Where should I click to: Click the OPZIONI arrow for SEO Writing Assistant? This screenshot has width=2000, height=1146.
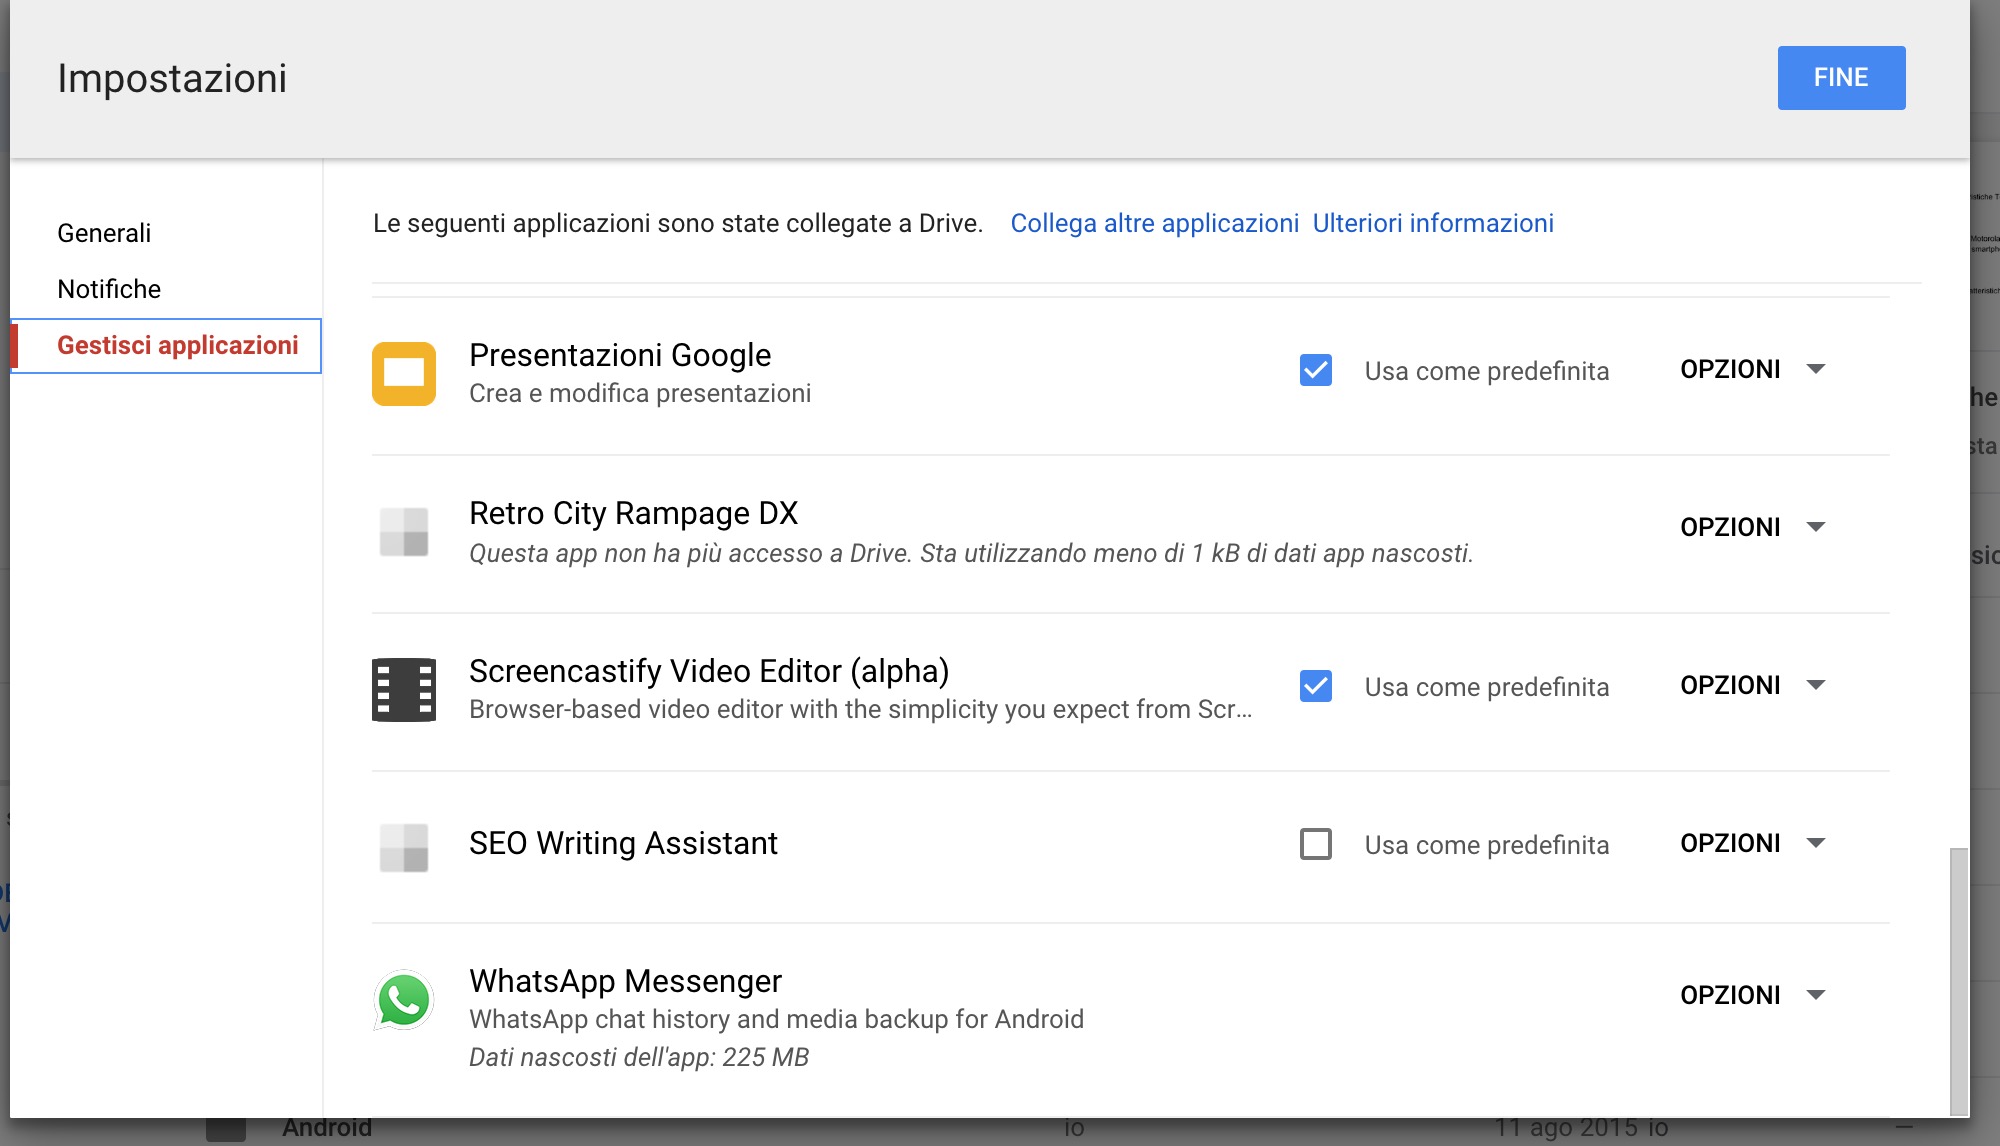pyautogui.click(x=1816, y=843)
